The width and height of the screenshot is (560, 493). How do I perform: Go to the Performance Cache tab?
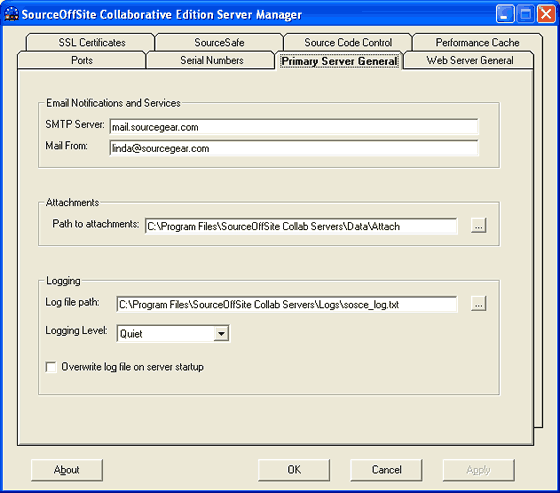[x=478, y=43]
